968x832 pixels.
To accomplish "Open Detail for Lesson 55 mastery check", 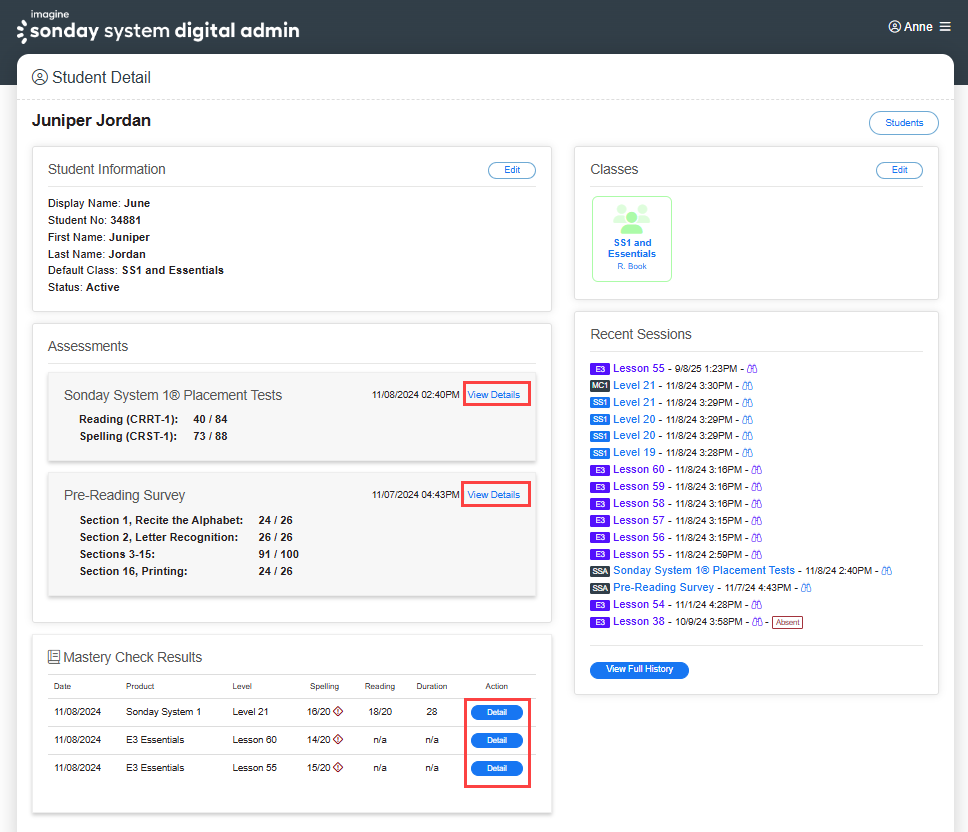I will click(496, 768).
